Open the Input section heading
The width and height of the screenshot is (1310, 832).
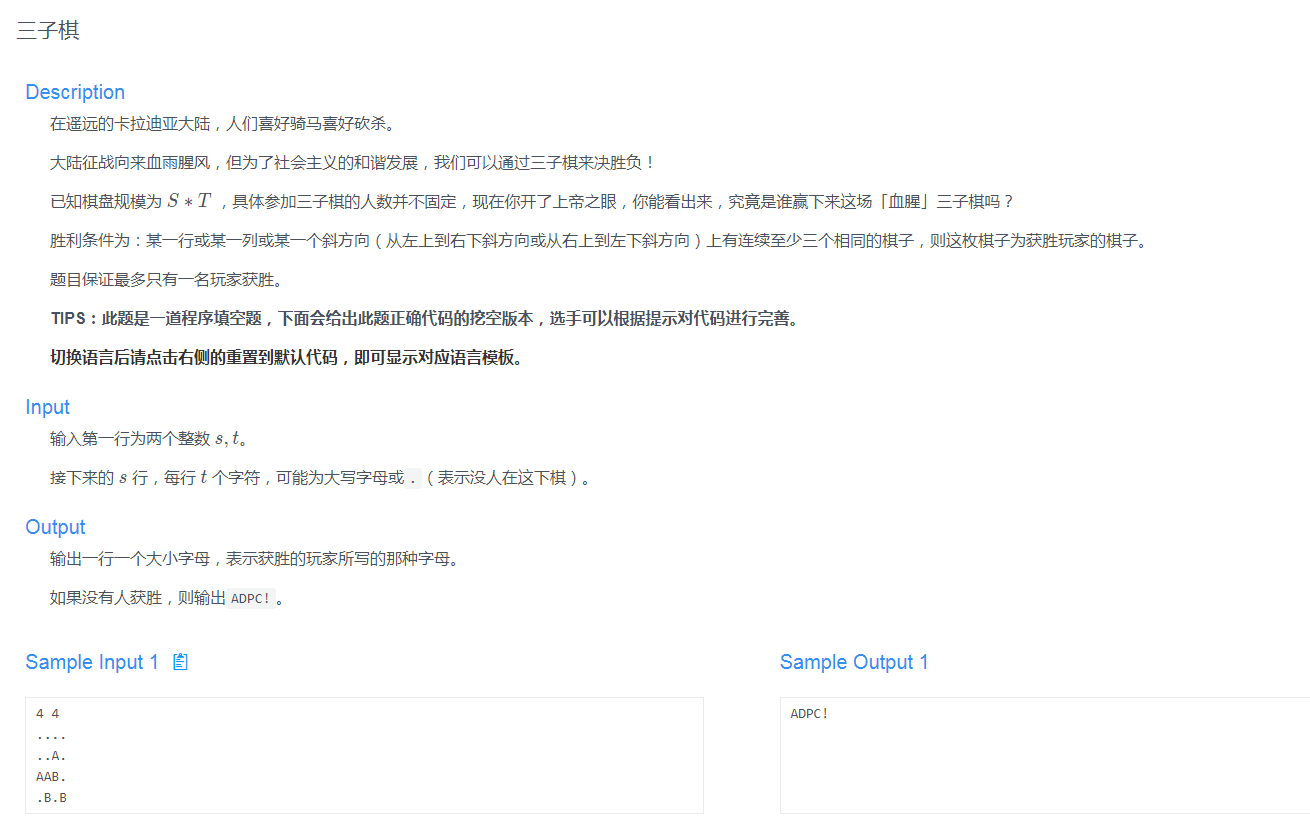(x=47, y=407)
